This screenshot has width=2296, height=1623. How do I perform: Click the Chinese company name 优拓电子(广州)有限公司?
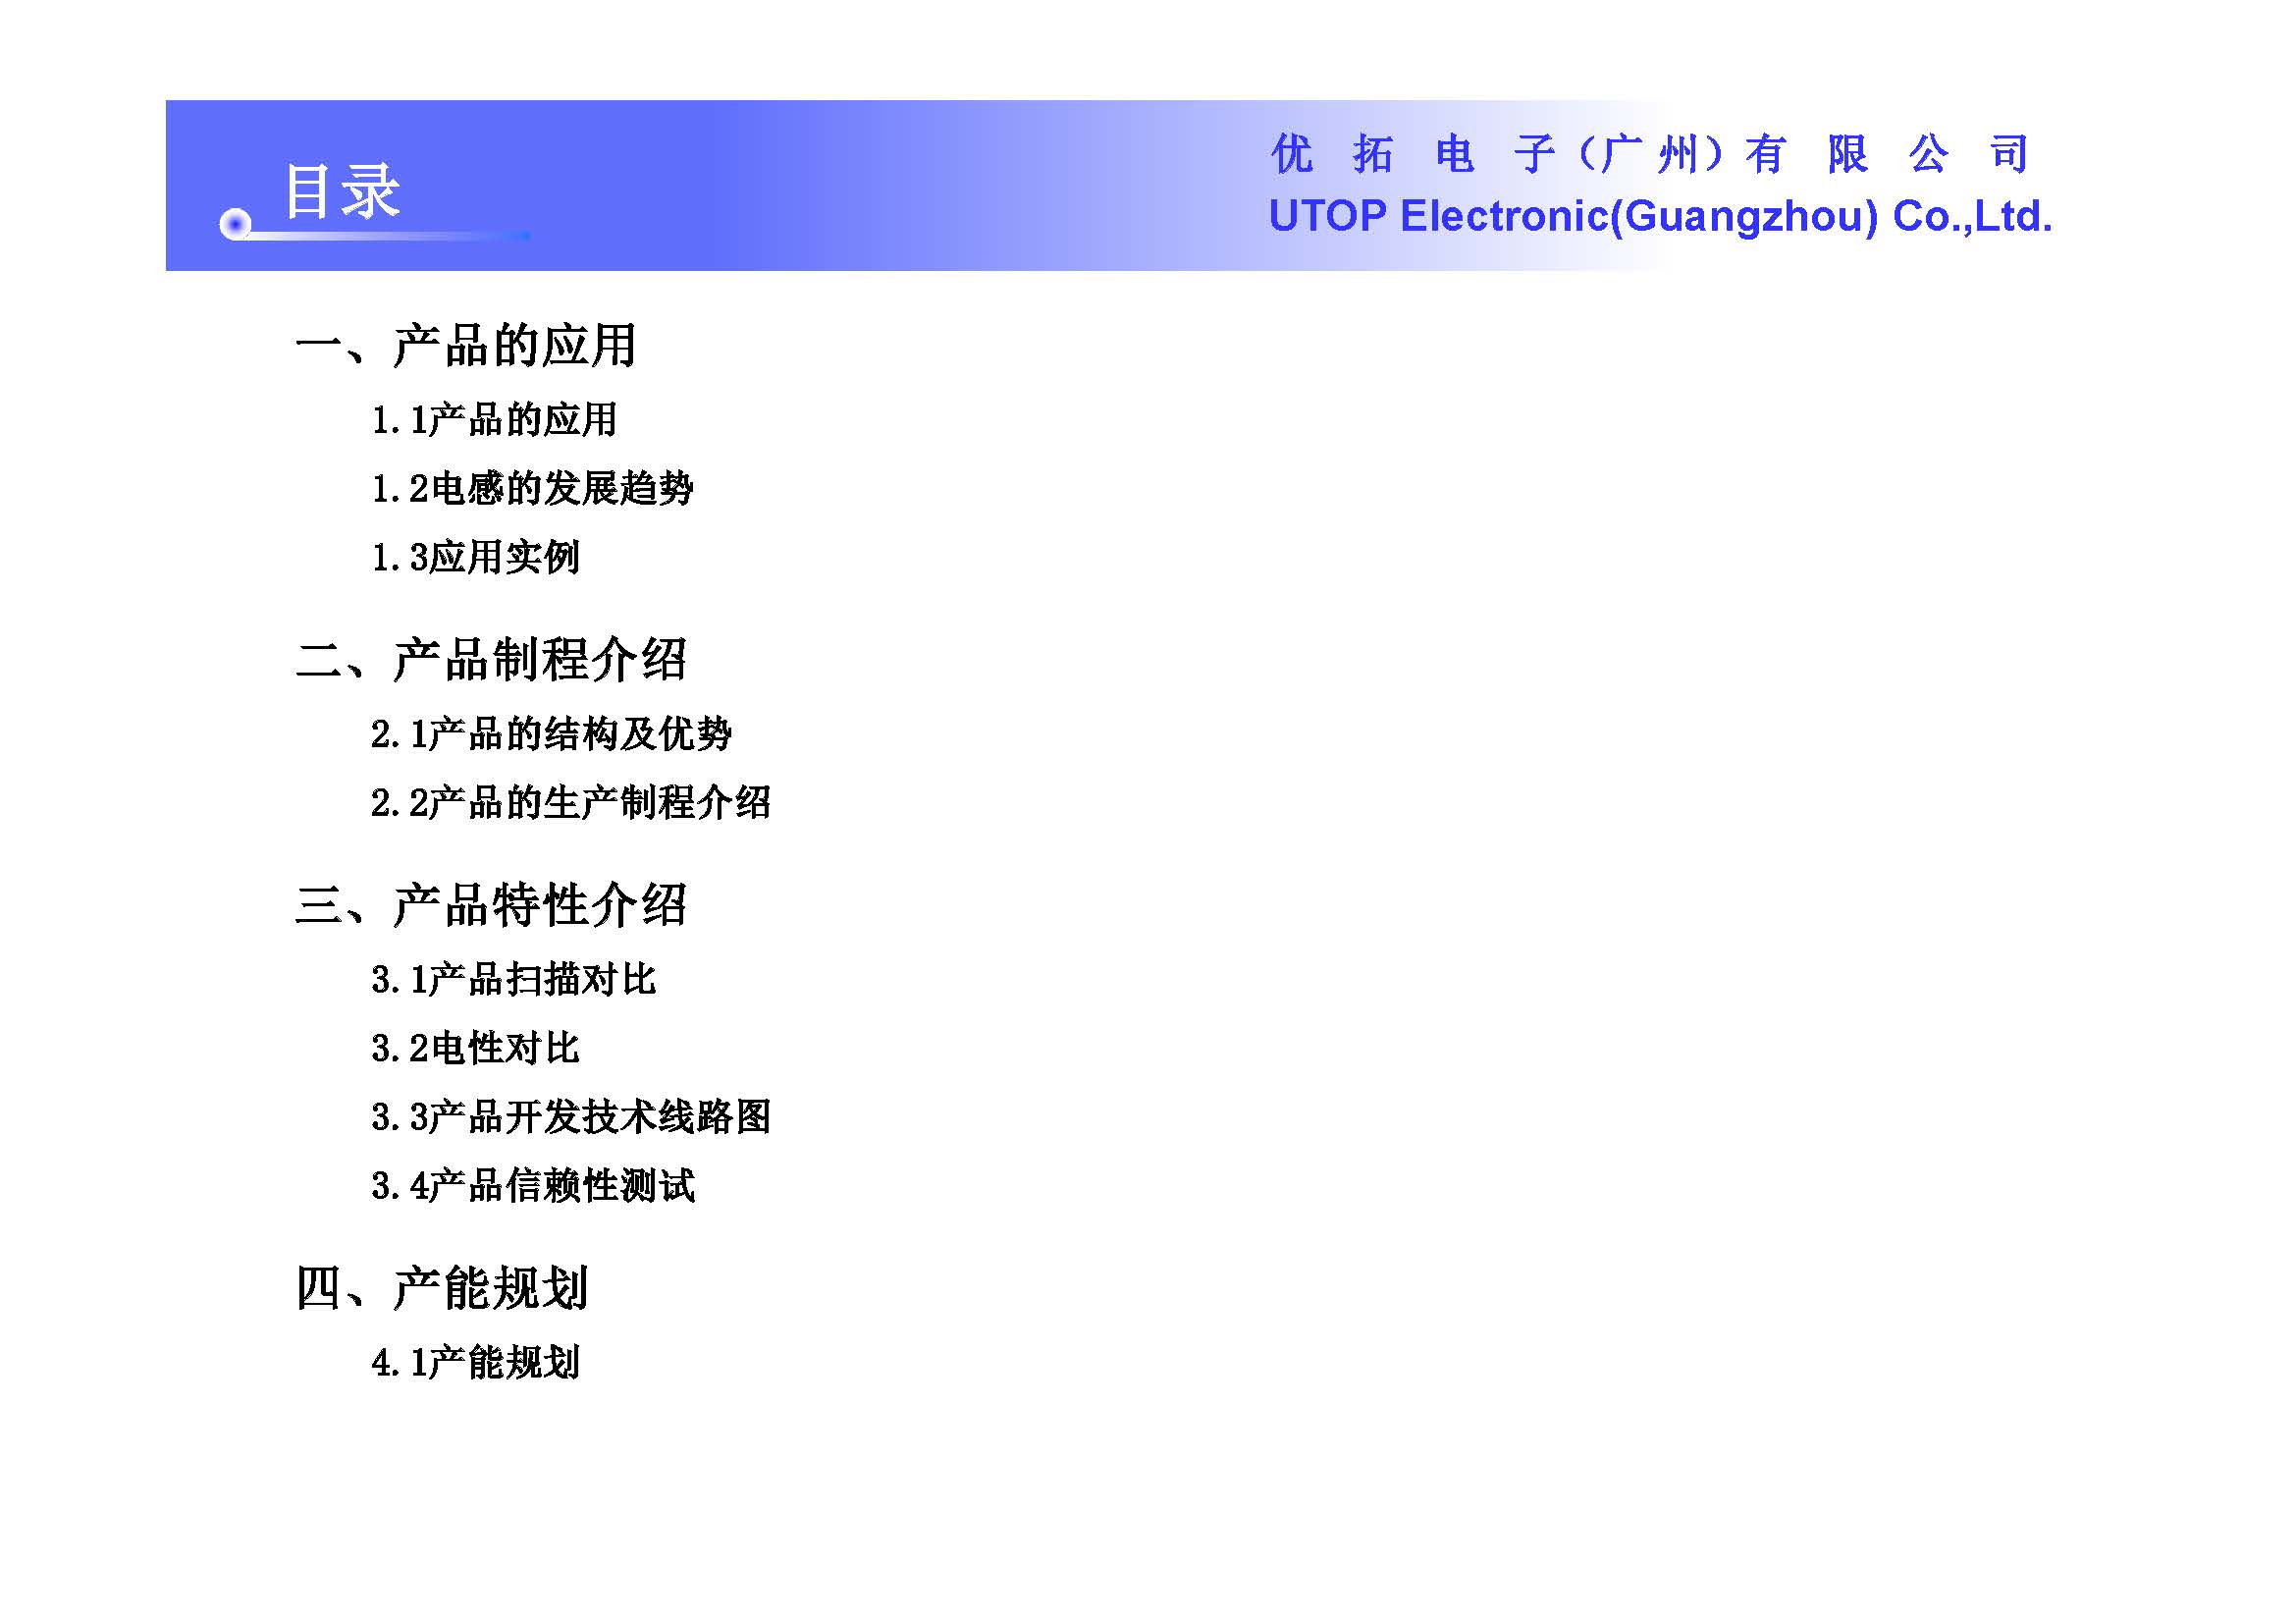click(1649, 154)
